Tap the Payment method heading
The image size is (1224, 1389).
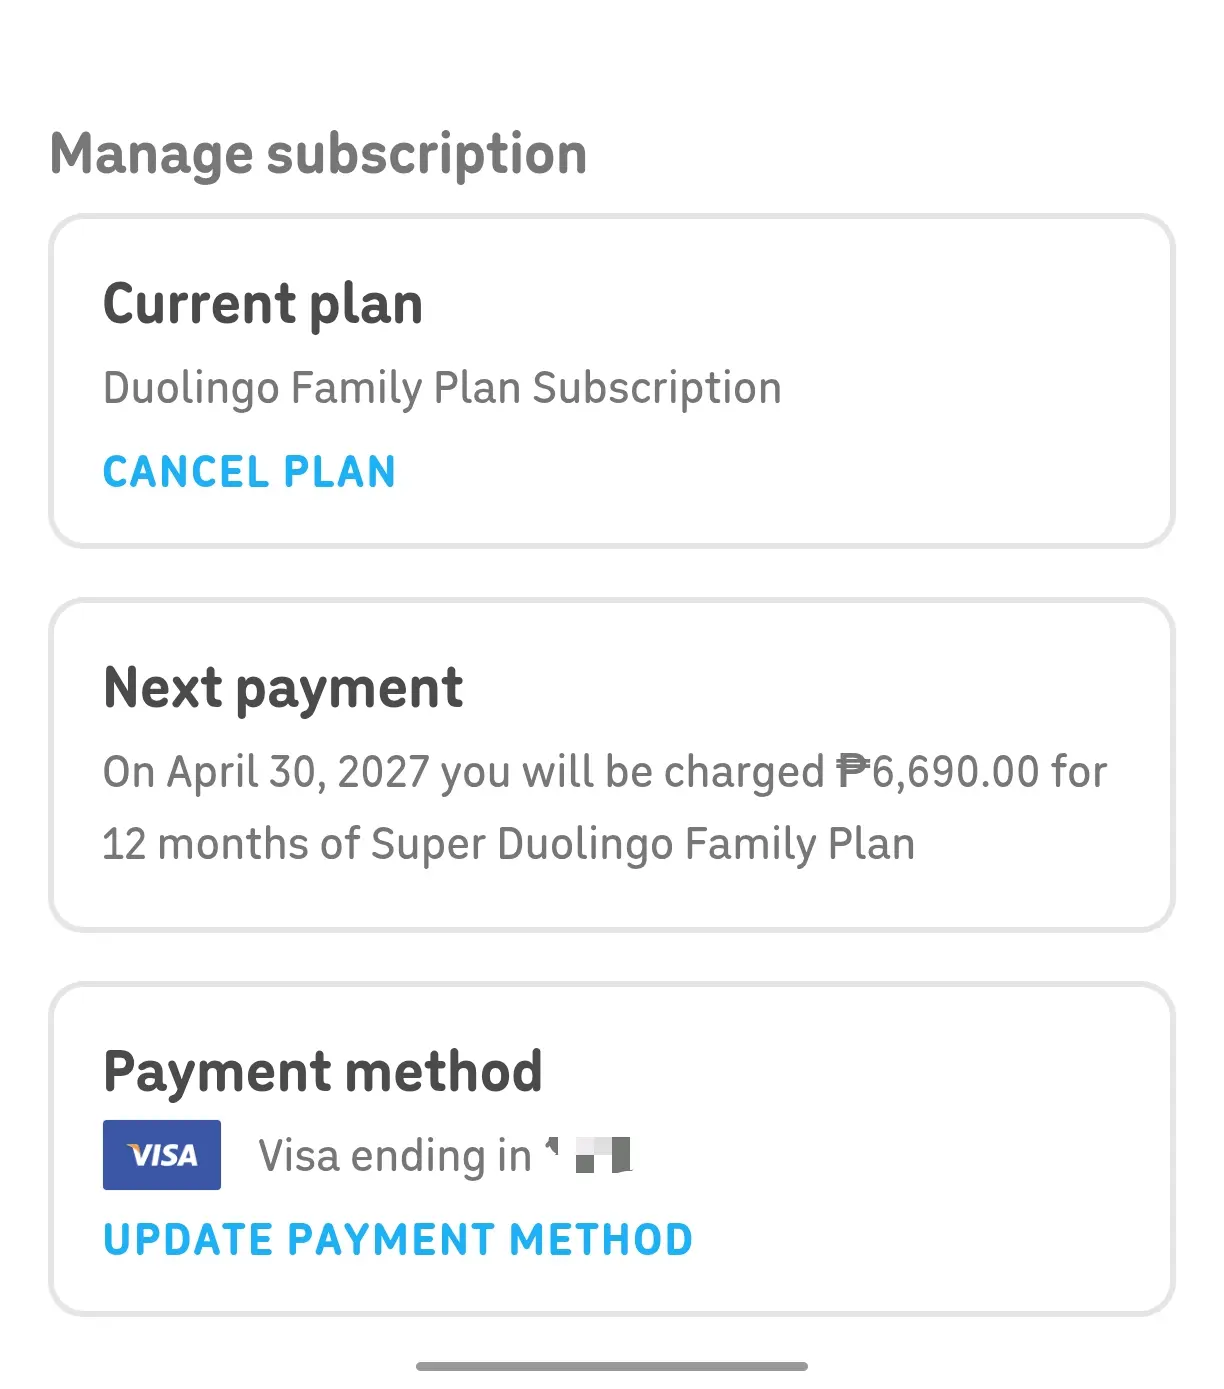point(323,1072)
